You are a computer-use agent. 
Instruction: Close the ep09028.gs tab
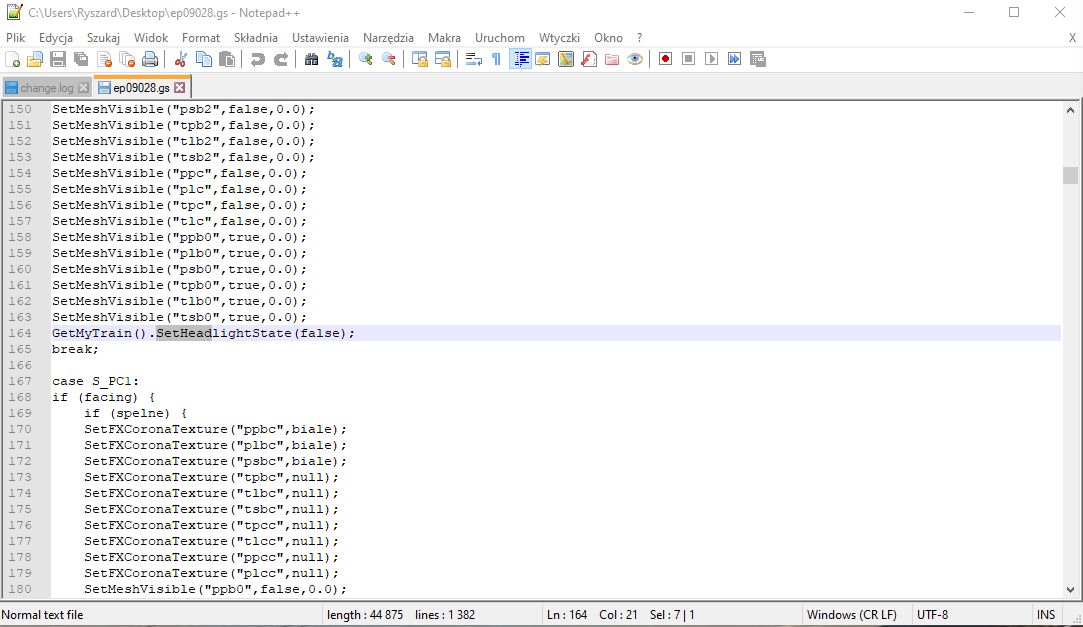(x=180, y=88)
